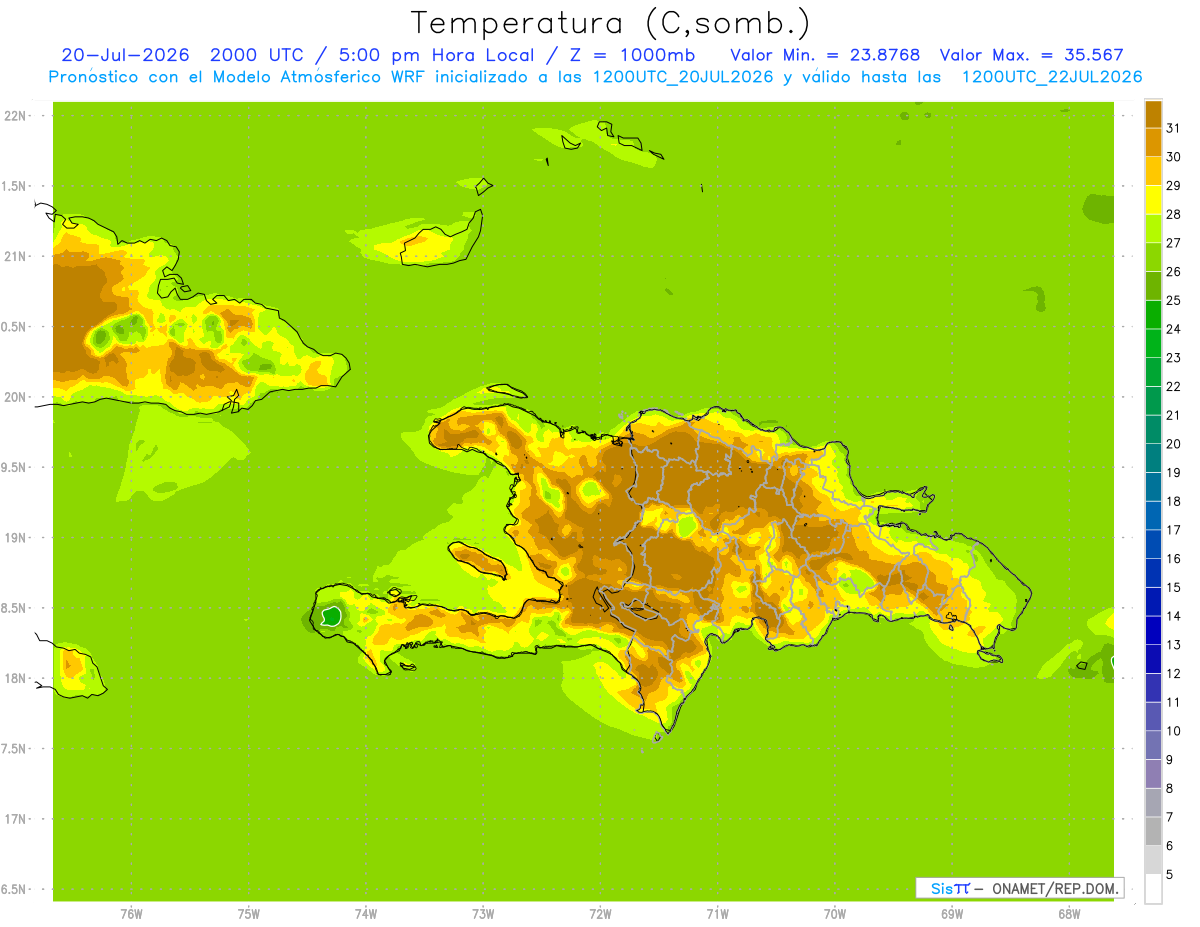Click the teal legend swatch between 19 and 20
The height and width of the screenshot is (927, 1200).
point(1153,458)
